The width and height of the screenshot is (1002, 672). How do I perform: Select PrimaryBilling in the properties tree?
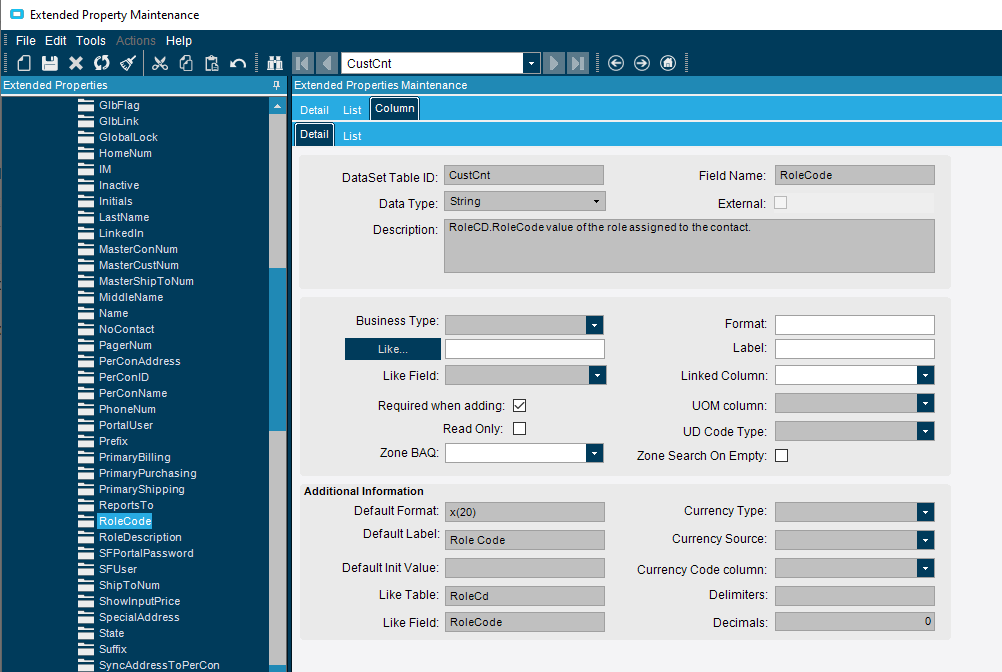(135, 457)
